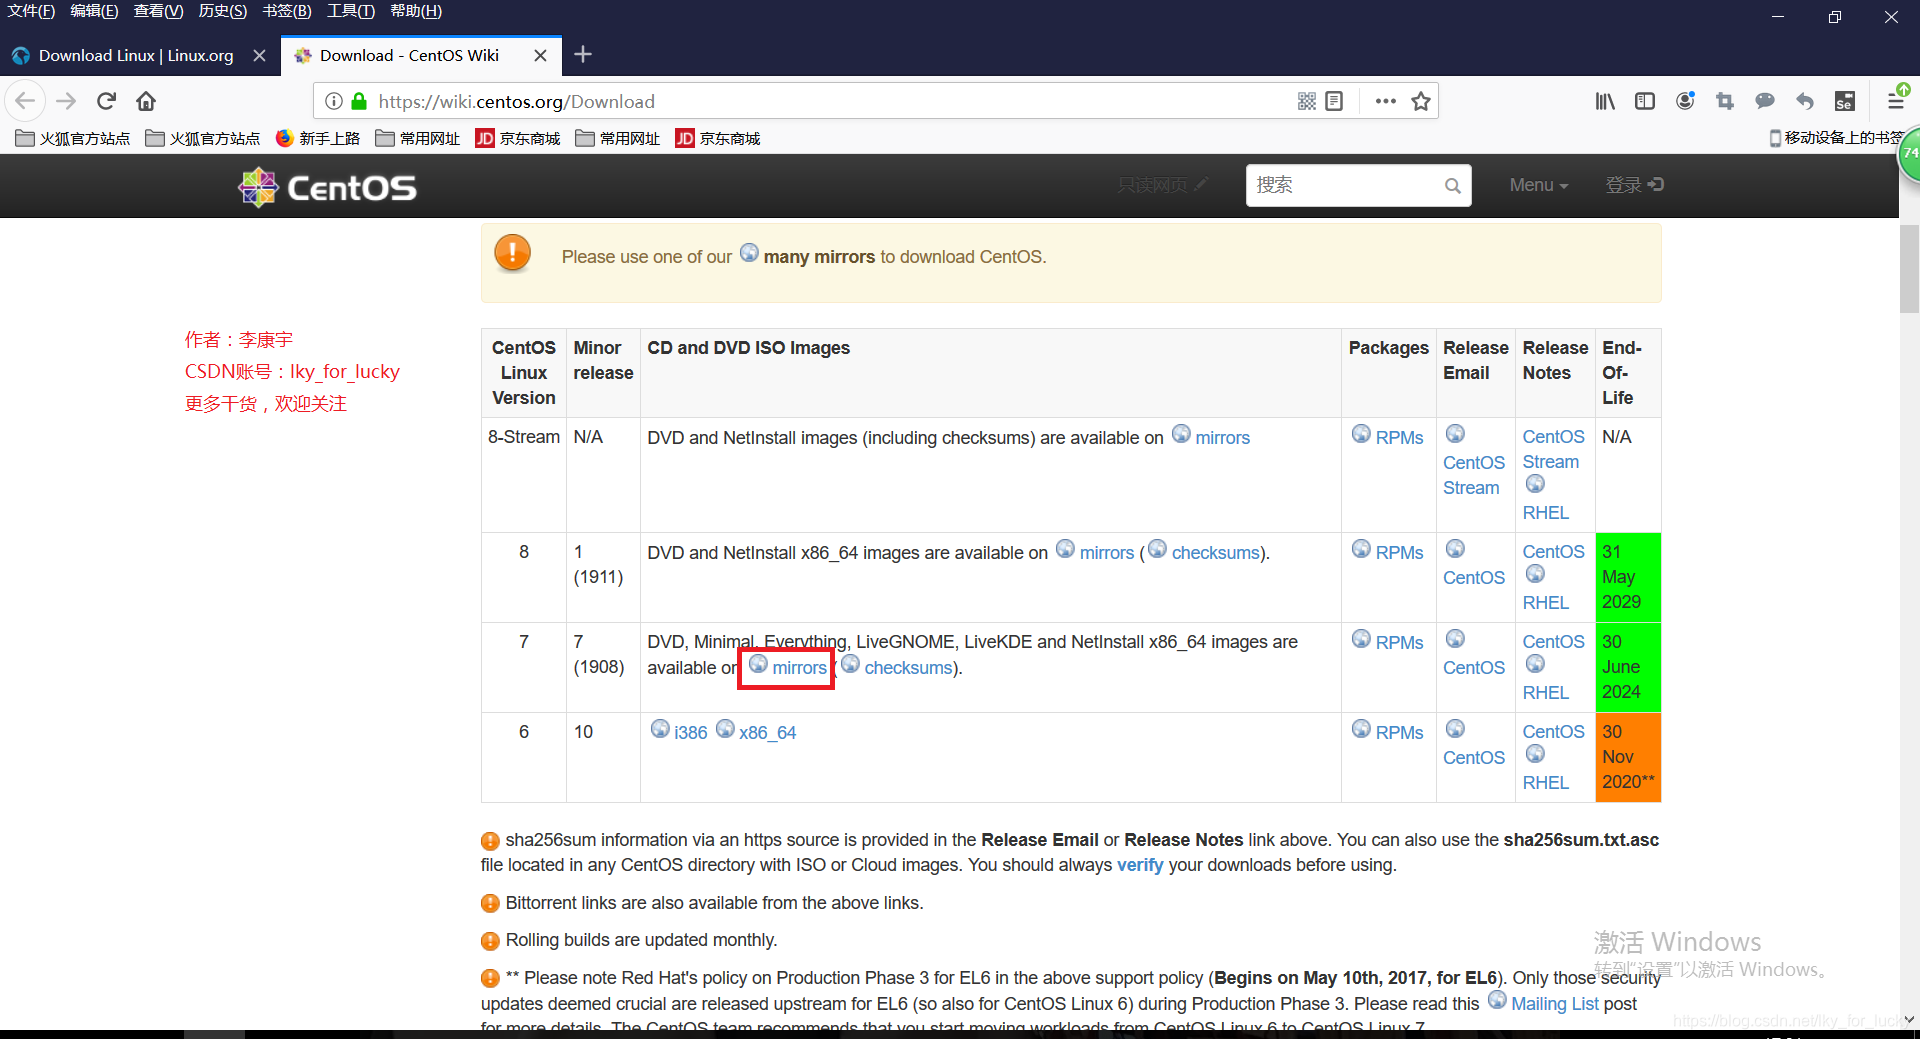Open checksums link in CentOS 7 row

click(908, 668)
